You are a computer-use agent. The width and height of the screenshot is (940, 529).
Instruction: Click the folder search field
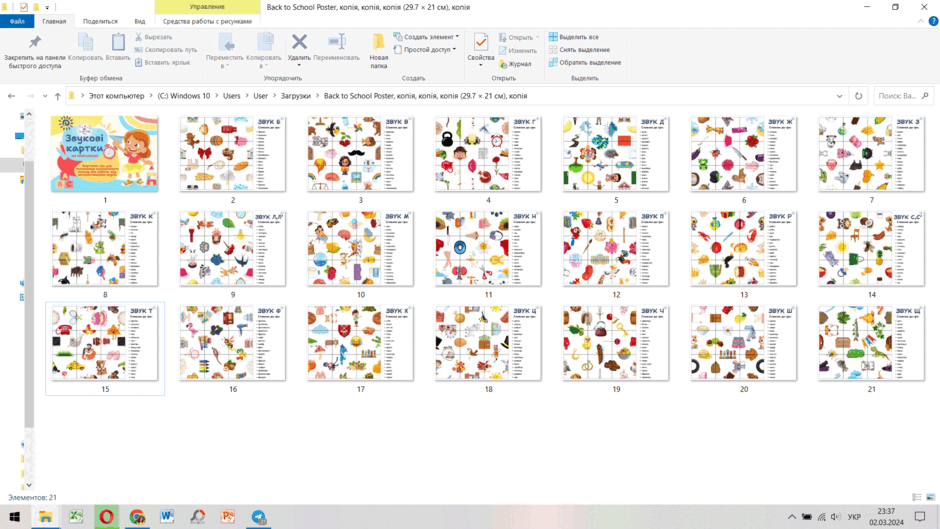coord(902,96)
